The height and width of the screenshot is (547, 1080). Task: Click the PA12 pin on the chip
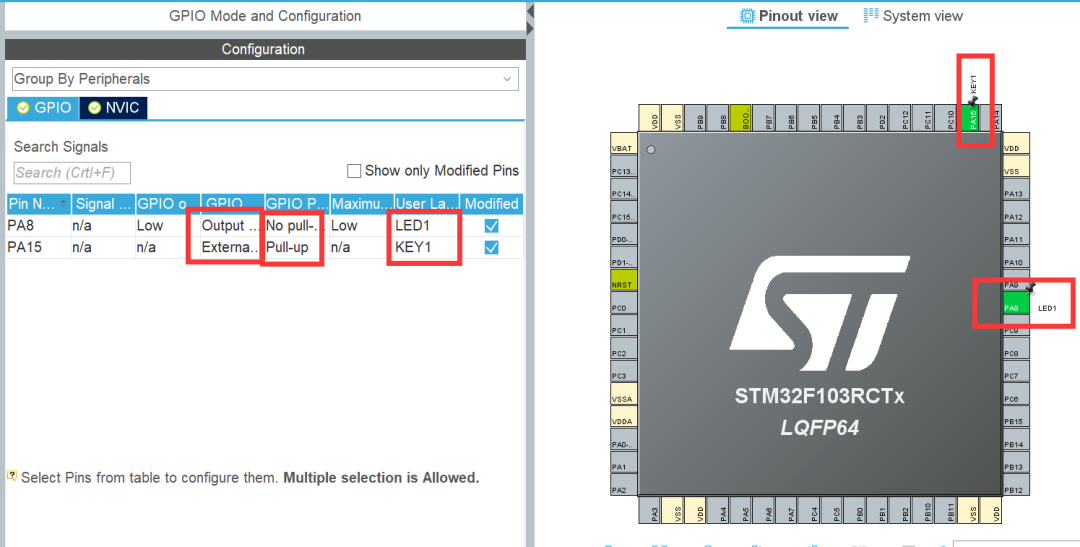click(x=1016, y=212)
